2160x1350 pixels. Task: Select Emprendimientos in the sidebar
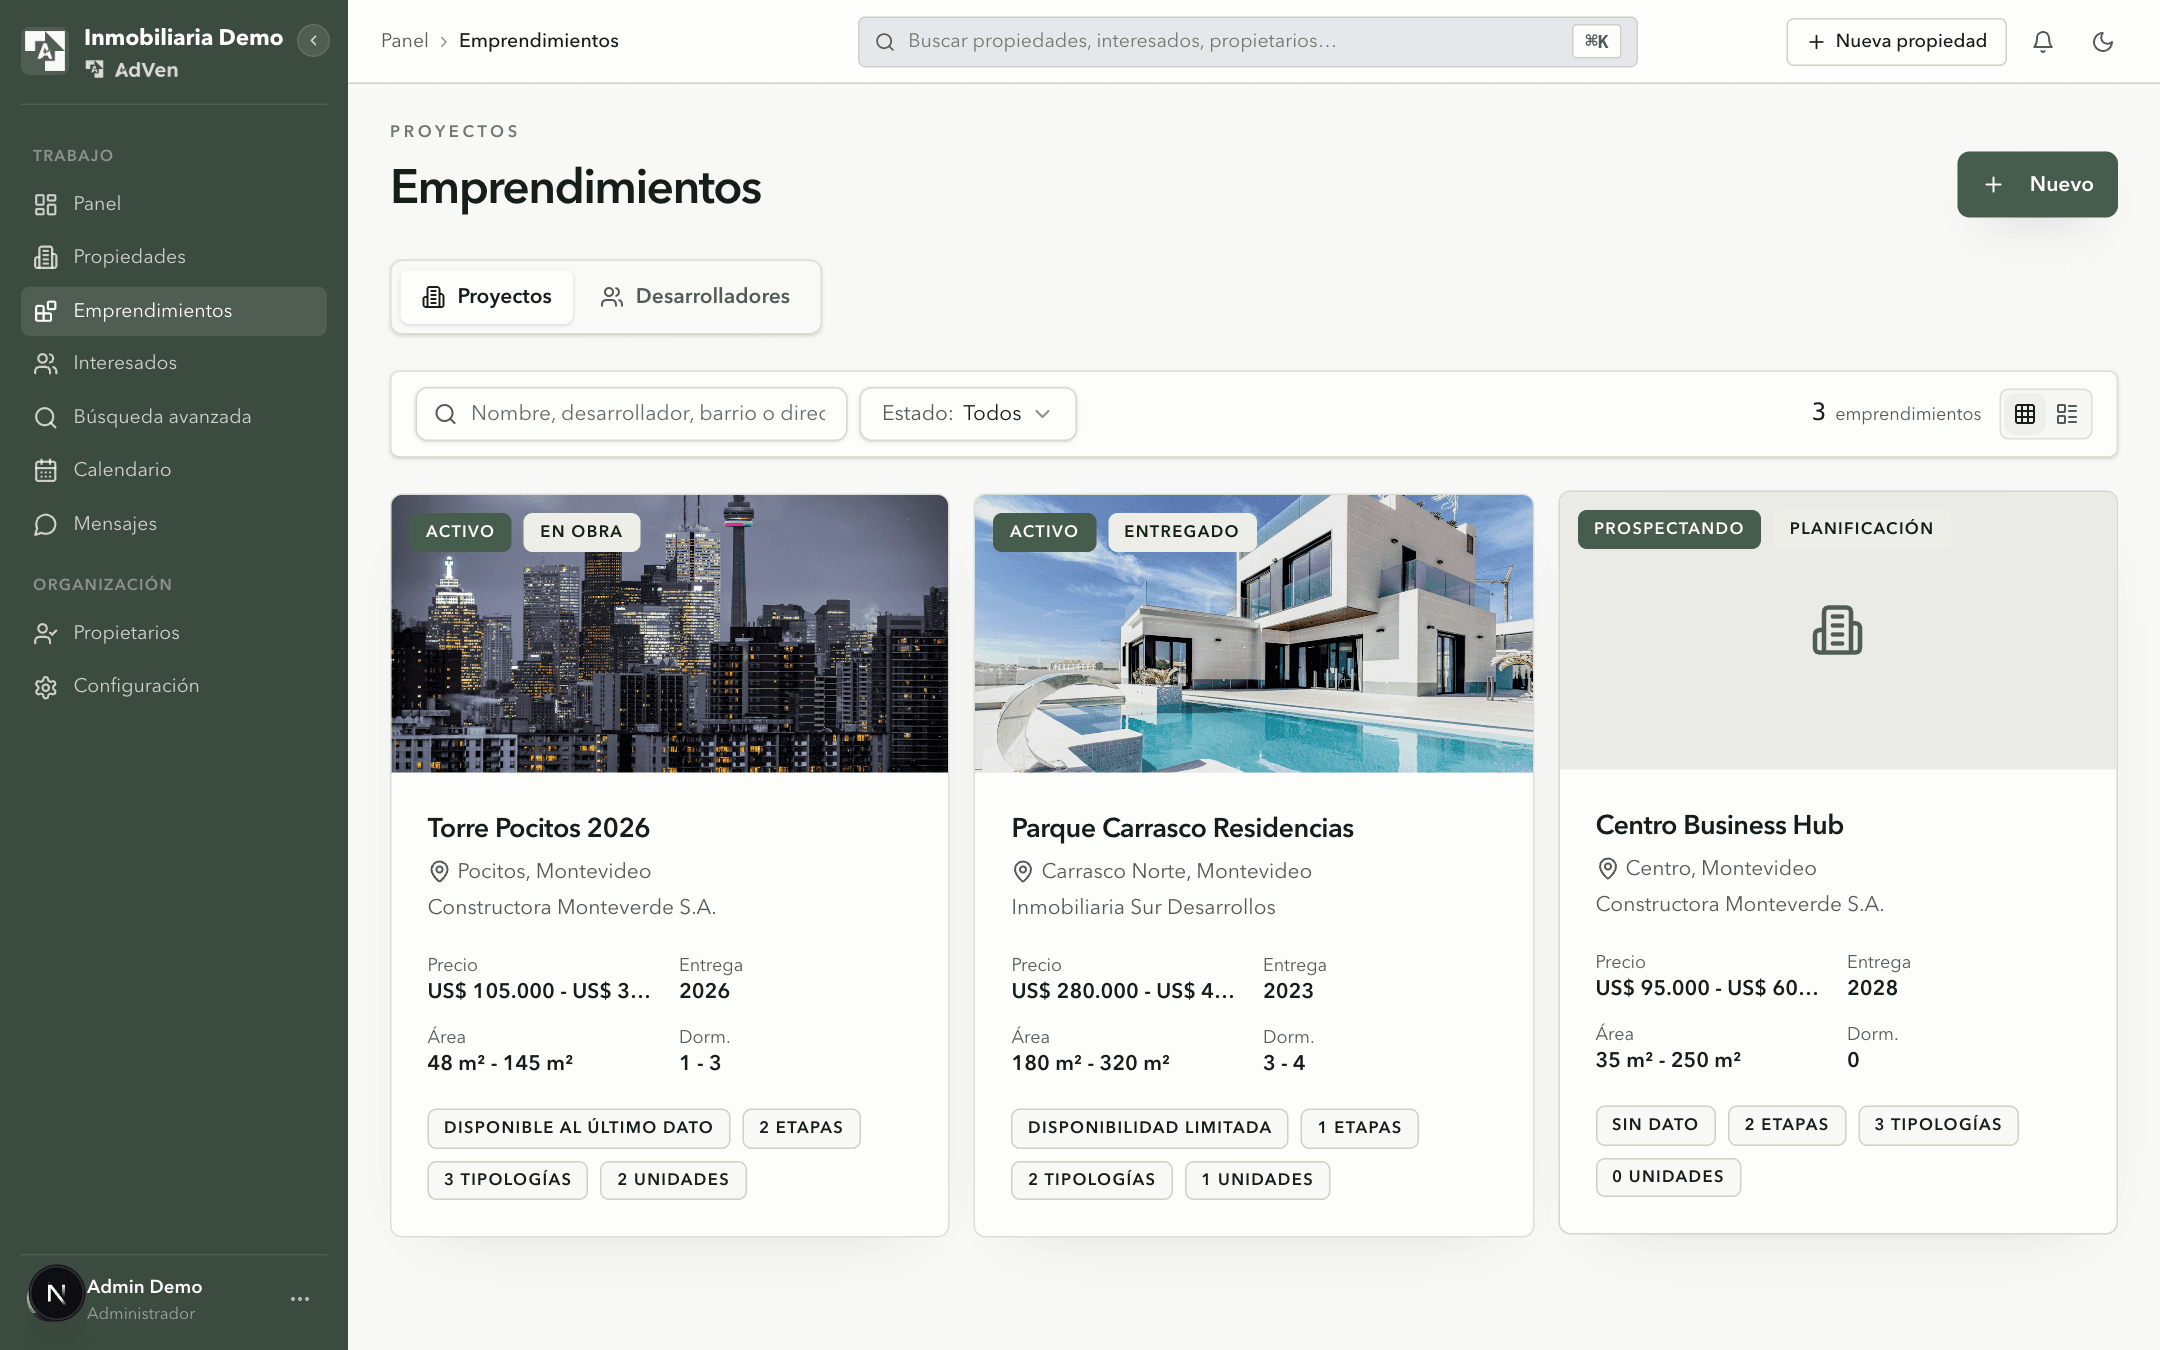click(x=174, y=311)
